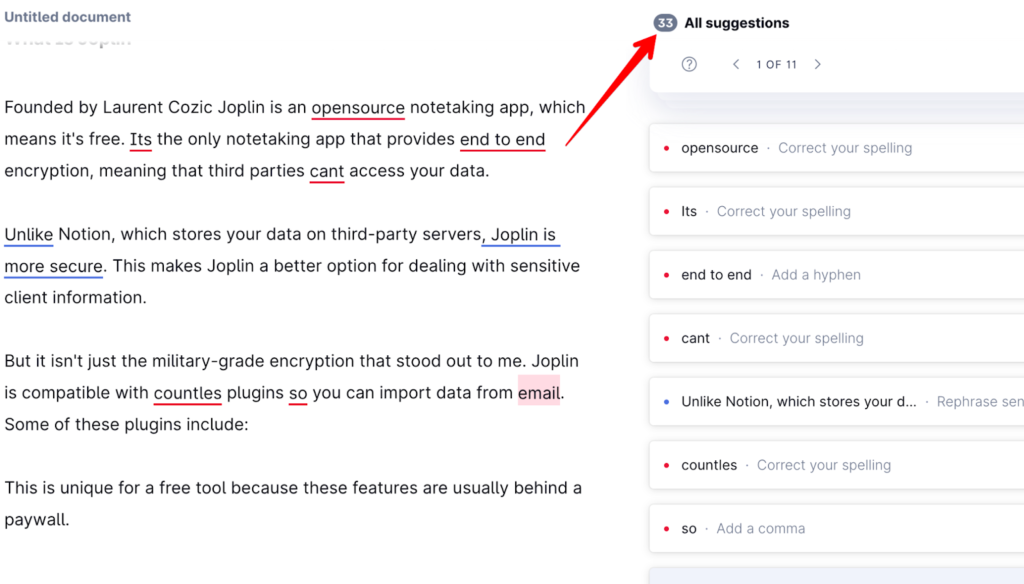Click the underlined word "opensource" in document

358,107
